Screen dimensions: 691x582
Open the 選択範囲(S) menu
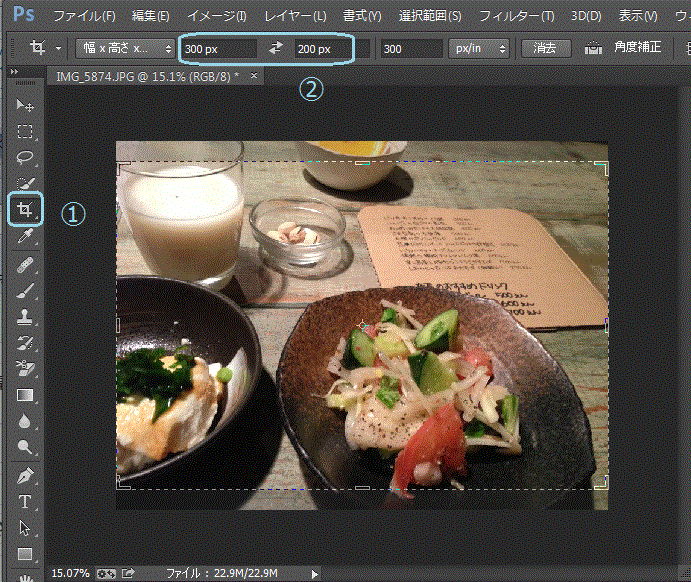(430, 16)
